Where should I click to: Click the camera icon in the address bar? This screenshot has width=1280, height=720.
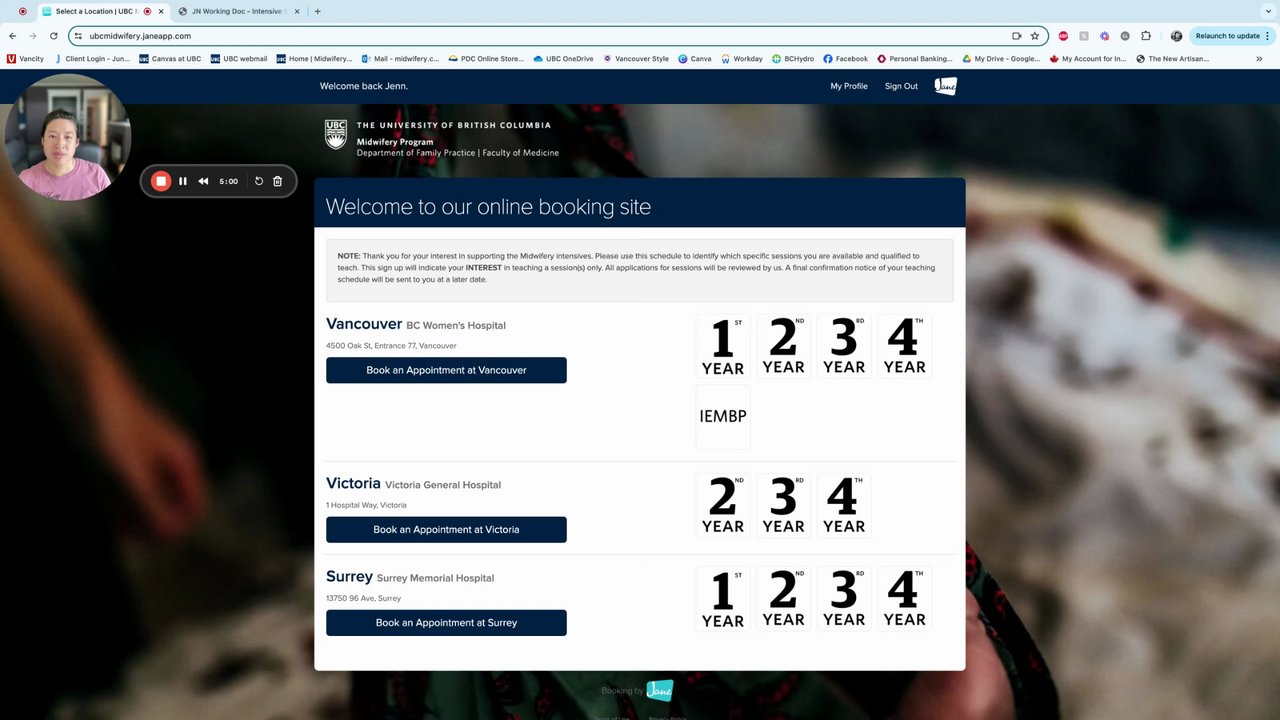(1016, 36)
